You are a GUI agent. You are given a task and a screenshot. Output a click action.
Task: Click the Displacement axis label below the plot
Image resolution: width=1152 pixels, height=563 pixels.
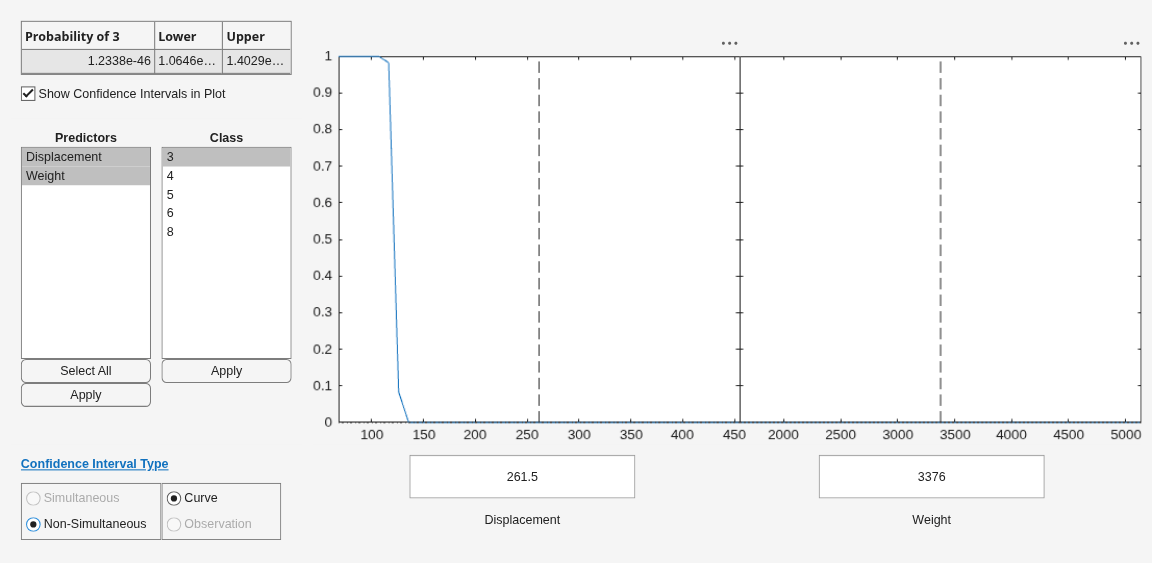coord(522,520)
